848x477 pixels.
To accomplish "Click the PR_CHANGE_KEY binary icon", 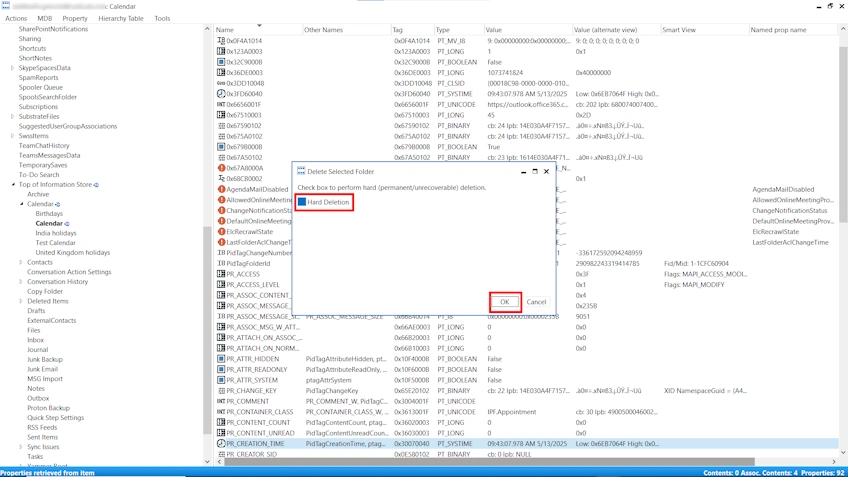I will (x=221, y=390).
